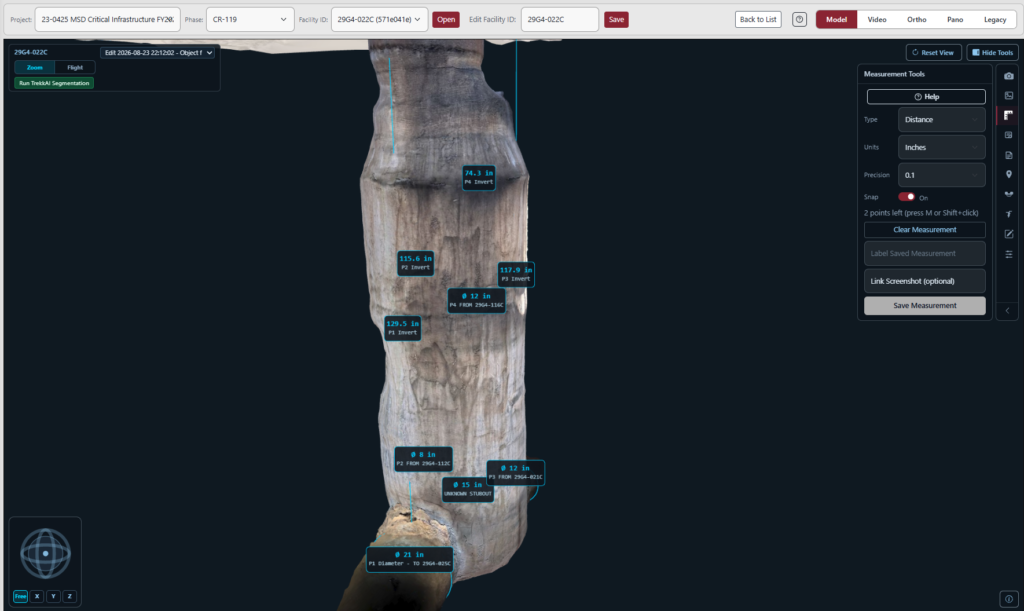
Task: Click the 29G4-022C facility title text
Action: click(31, 52)
